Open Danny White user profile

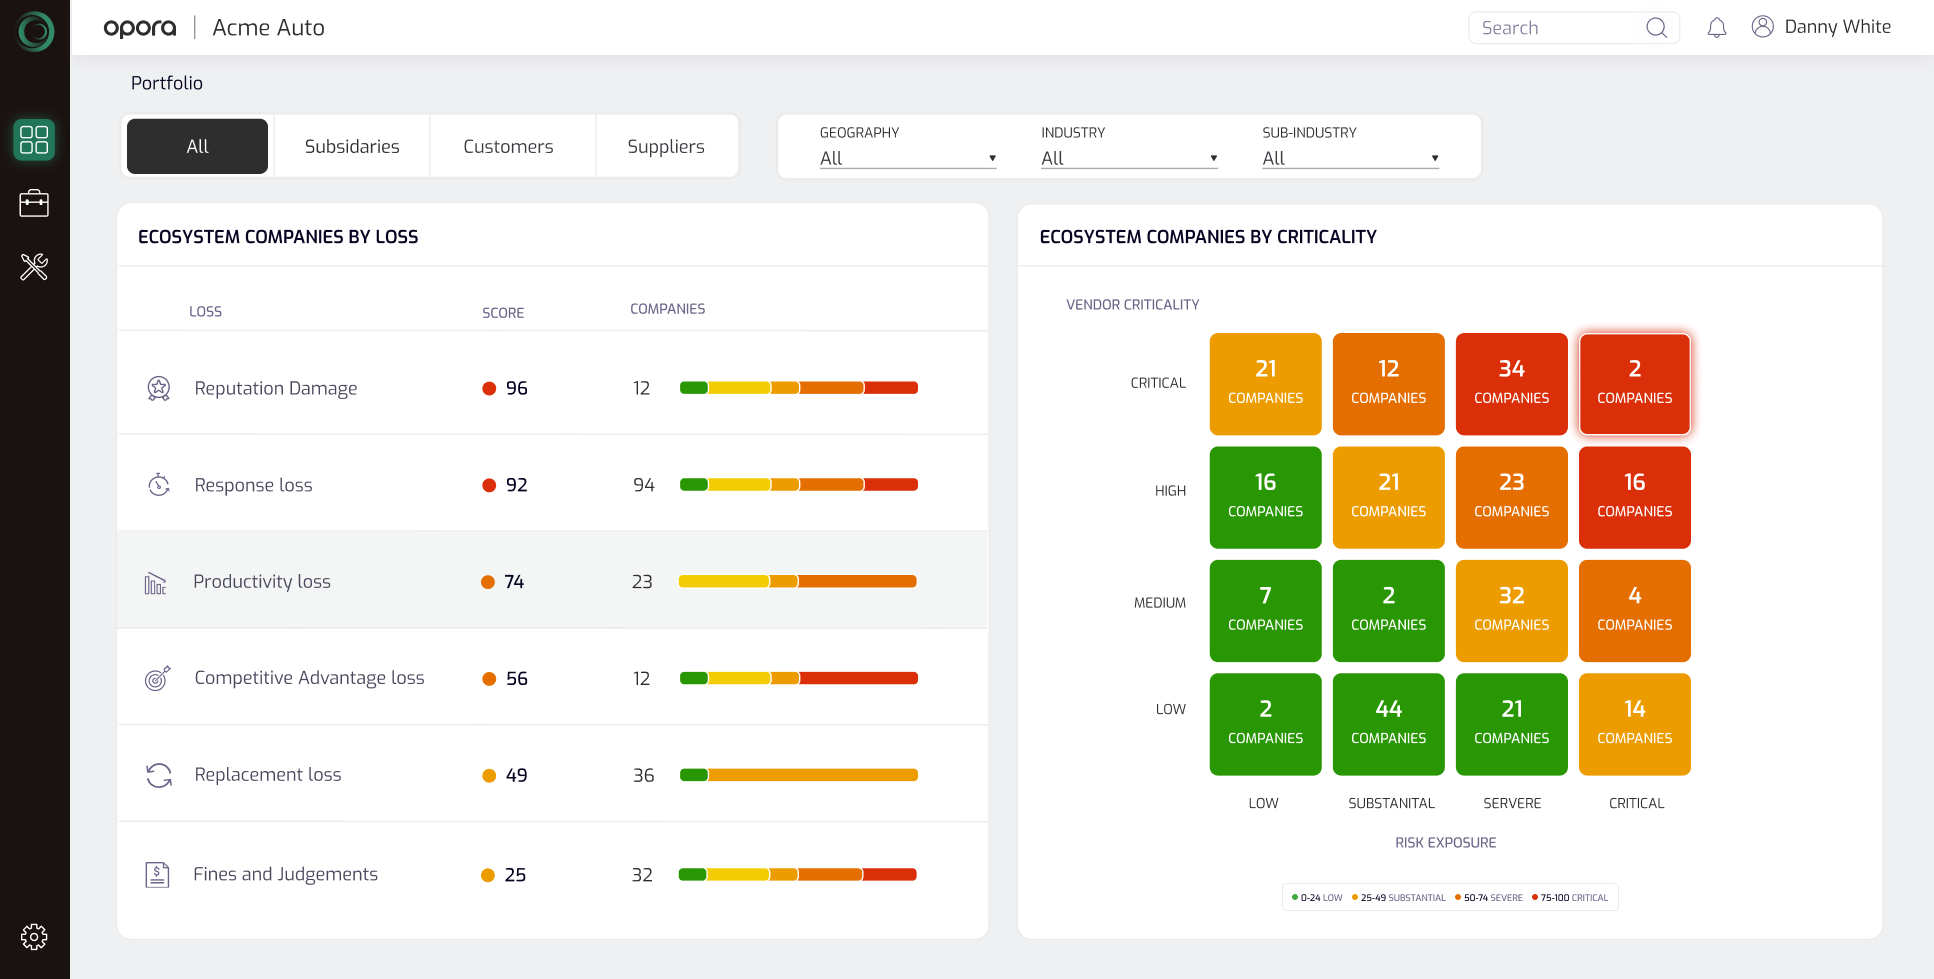pos(1822,27)
